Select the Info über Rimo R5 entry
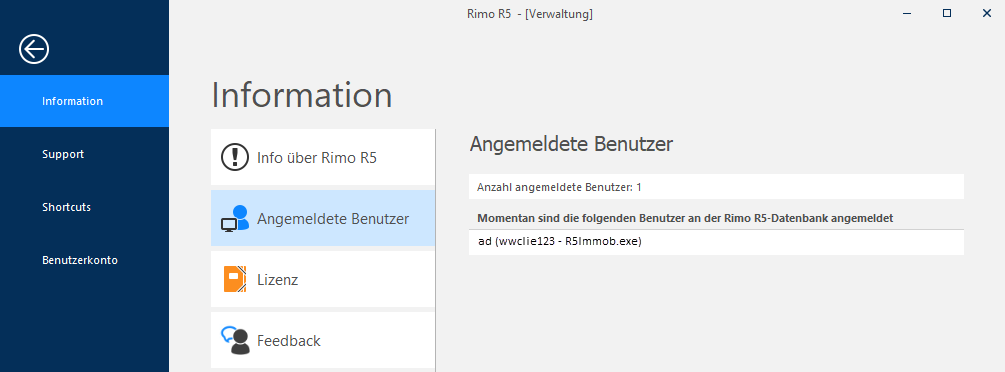Viewport: 1005px width, 372px height. (323, 157)
